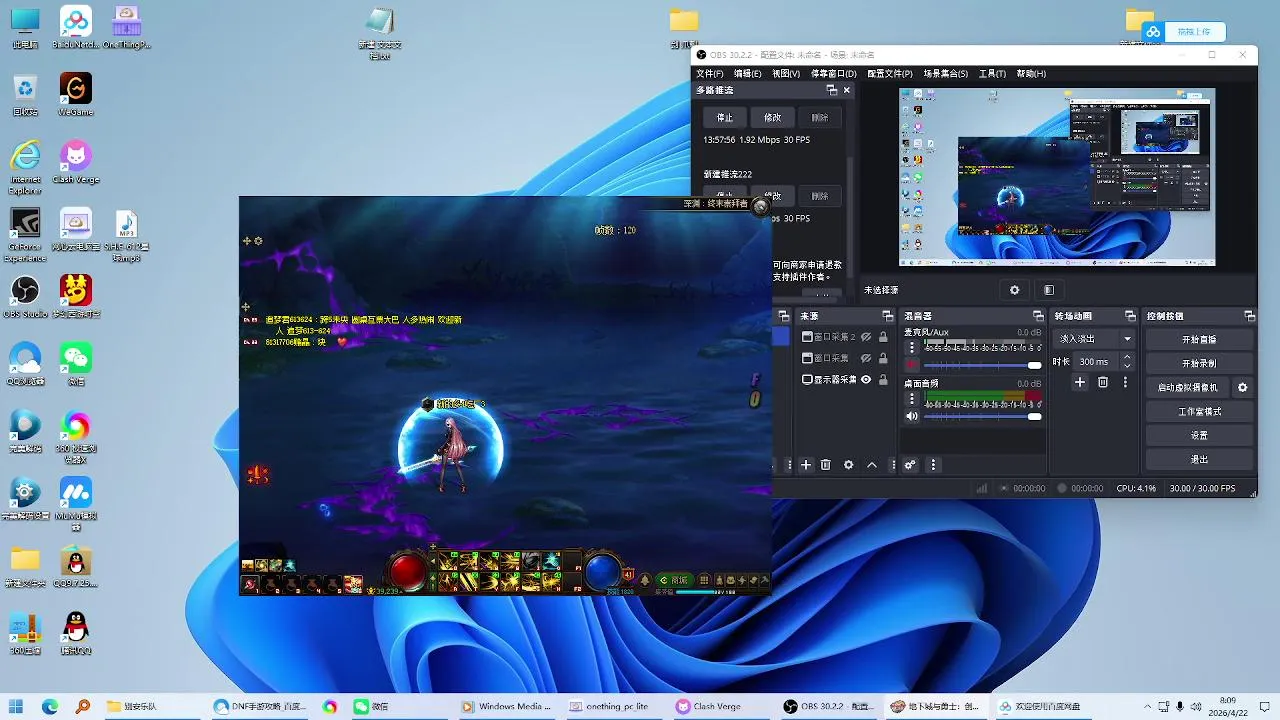Click 停止 button in 多路推流 panel
This screenshot has width=1280, height=720.
point(725,117)
